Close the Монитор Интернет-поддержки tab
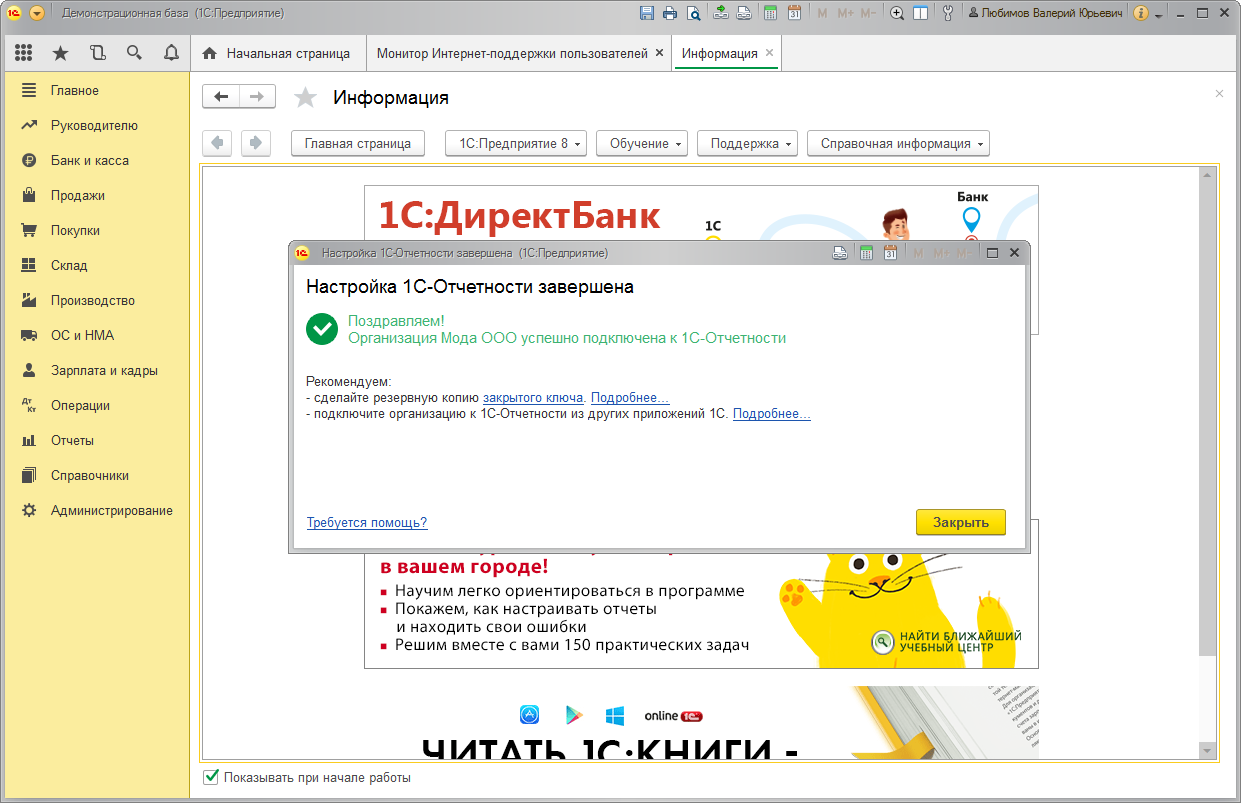This screenshot has height=803, width=1241. (659, 53)
